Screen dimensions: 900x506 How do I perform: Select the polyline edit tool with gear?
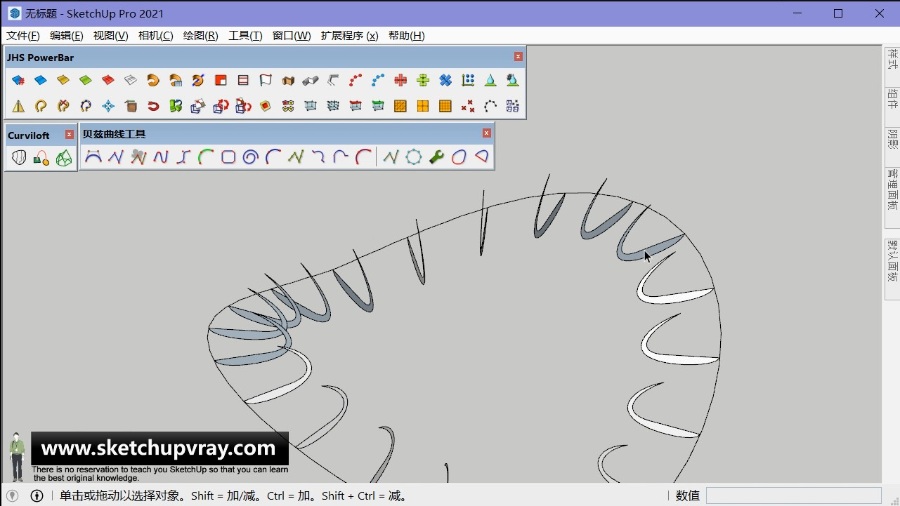pyautogui.click(x=138, y=157)
